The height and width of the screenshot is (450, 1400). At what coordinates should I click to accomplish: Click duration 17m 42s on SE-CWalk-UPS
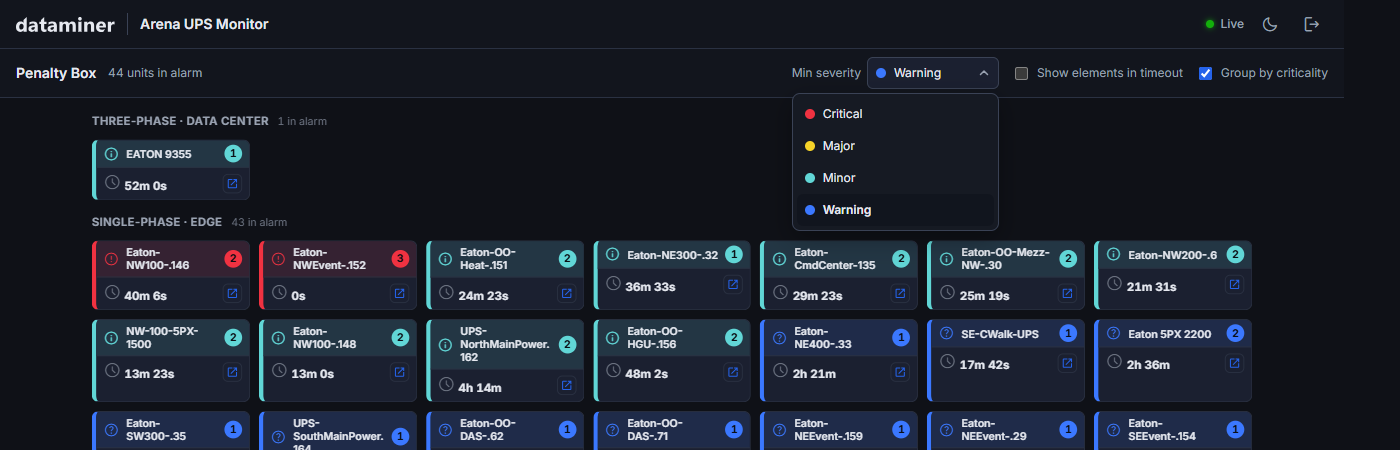click(986, 365)
